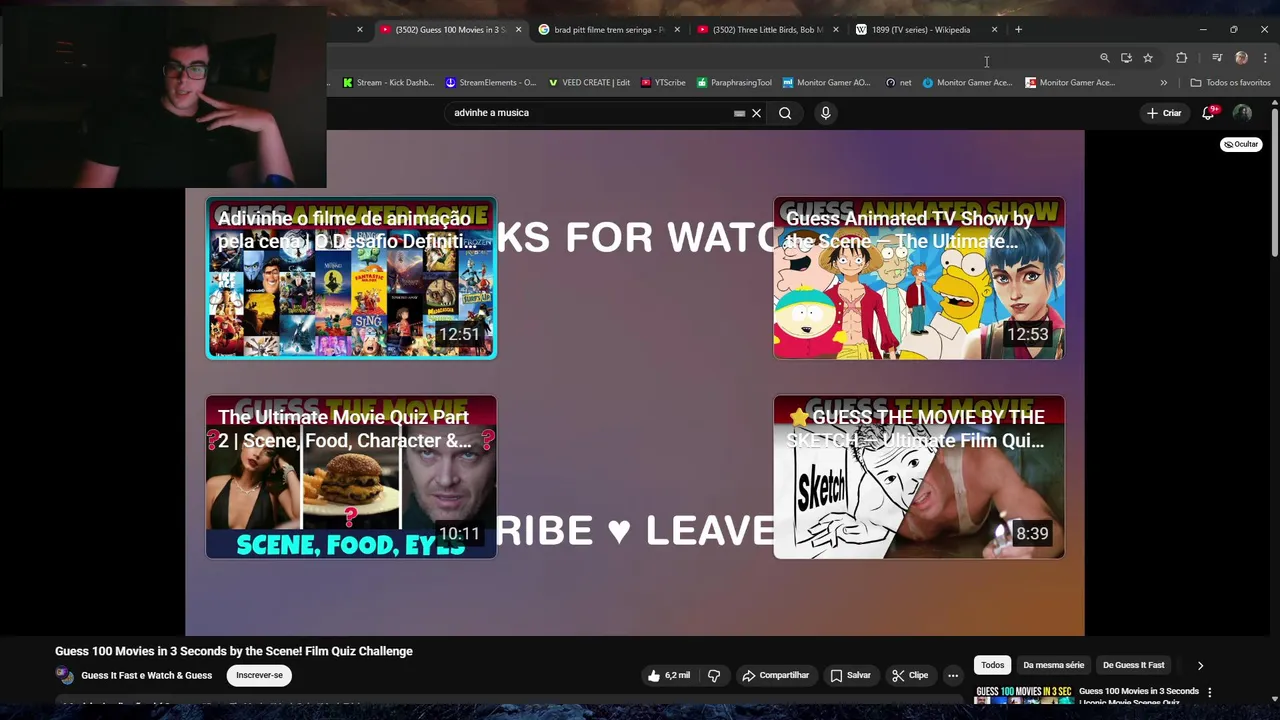Click the Salvar button
This screenshot has width=1280, height=720.
point(850,675)
